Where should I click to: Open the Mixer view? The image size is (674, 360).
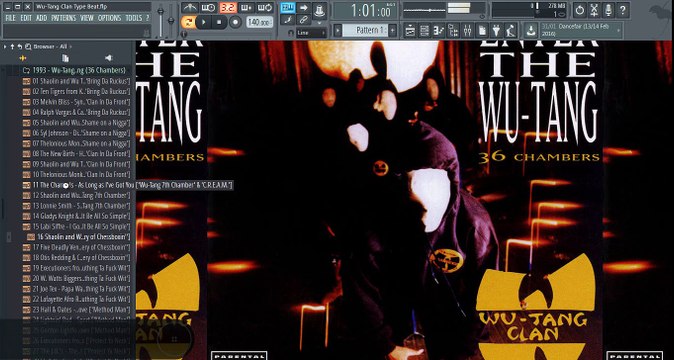click(468, 30)
